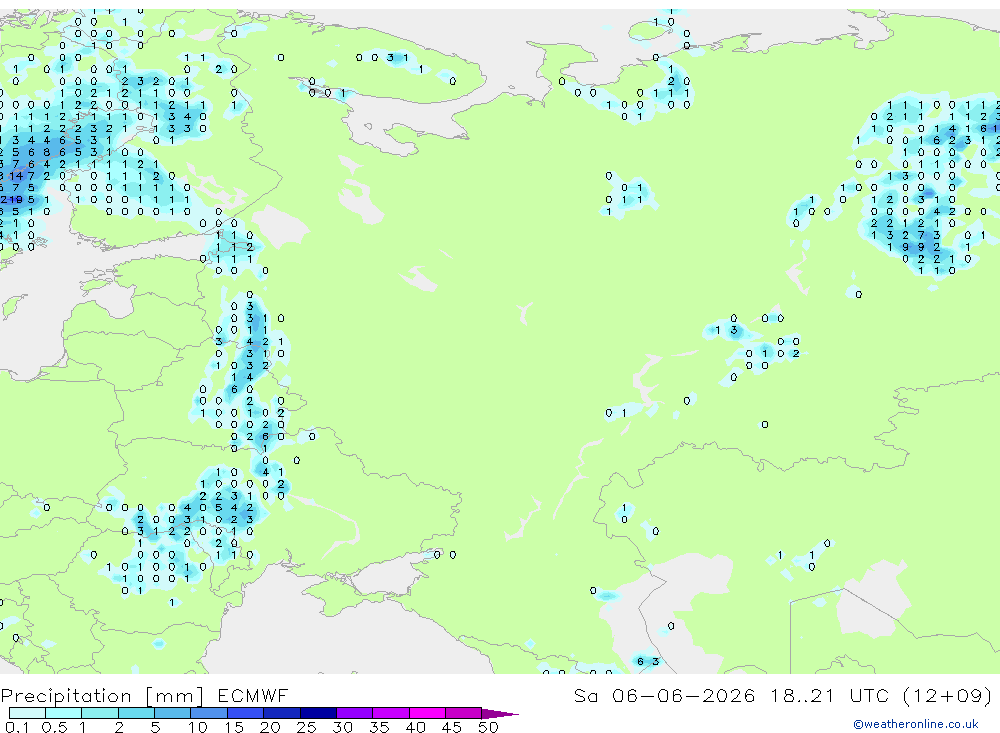This screenshot has width=1000, height=733.
Task: Click legend scale label "0.5"
Action: coord(54,727)
